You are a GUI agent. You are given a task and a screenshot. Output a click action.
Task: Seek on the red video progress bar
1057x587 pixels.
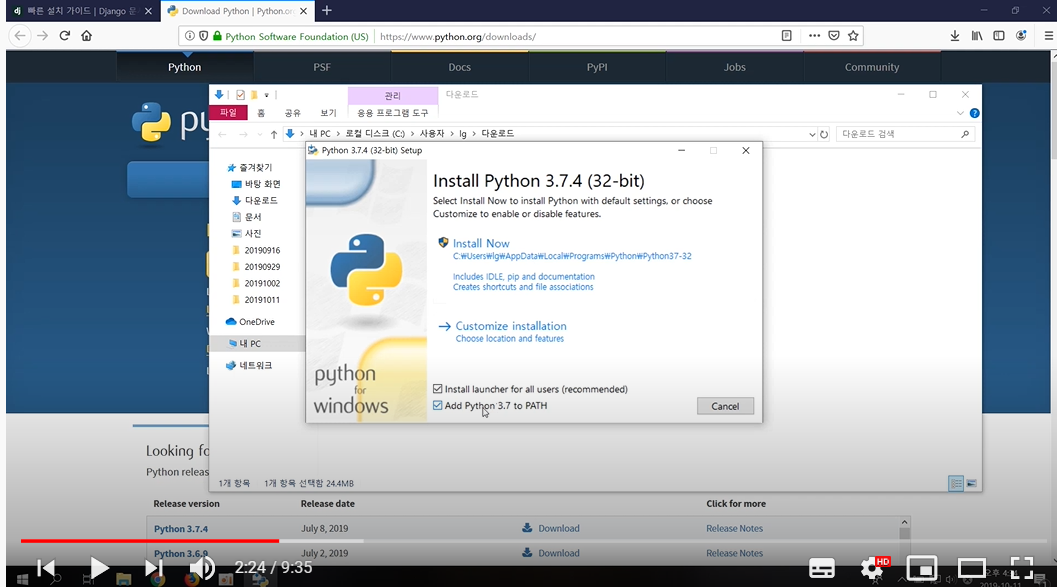click(x=150, y=540)
